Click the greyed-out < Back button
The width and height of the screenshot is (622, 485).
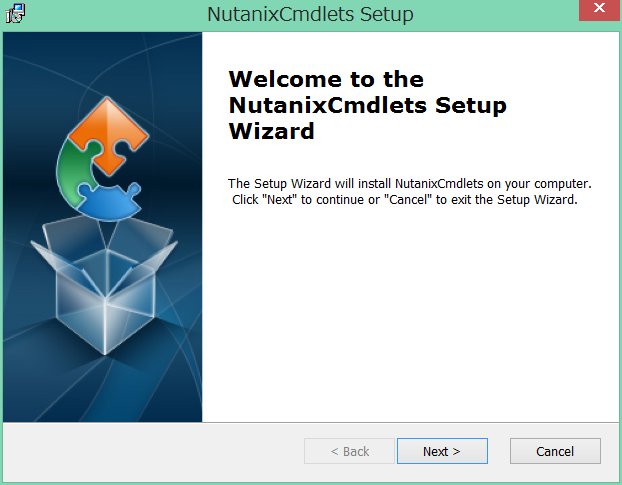(x=349, y=451)
